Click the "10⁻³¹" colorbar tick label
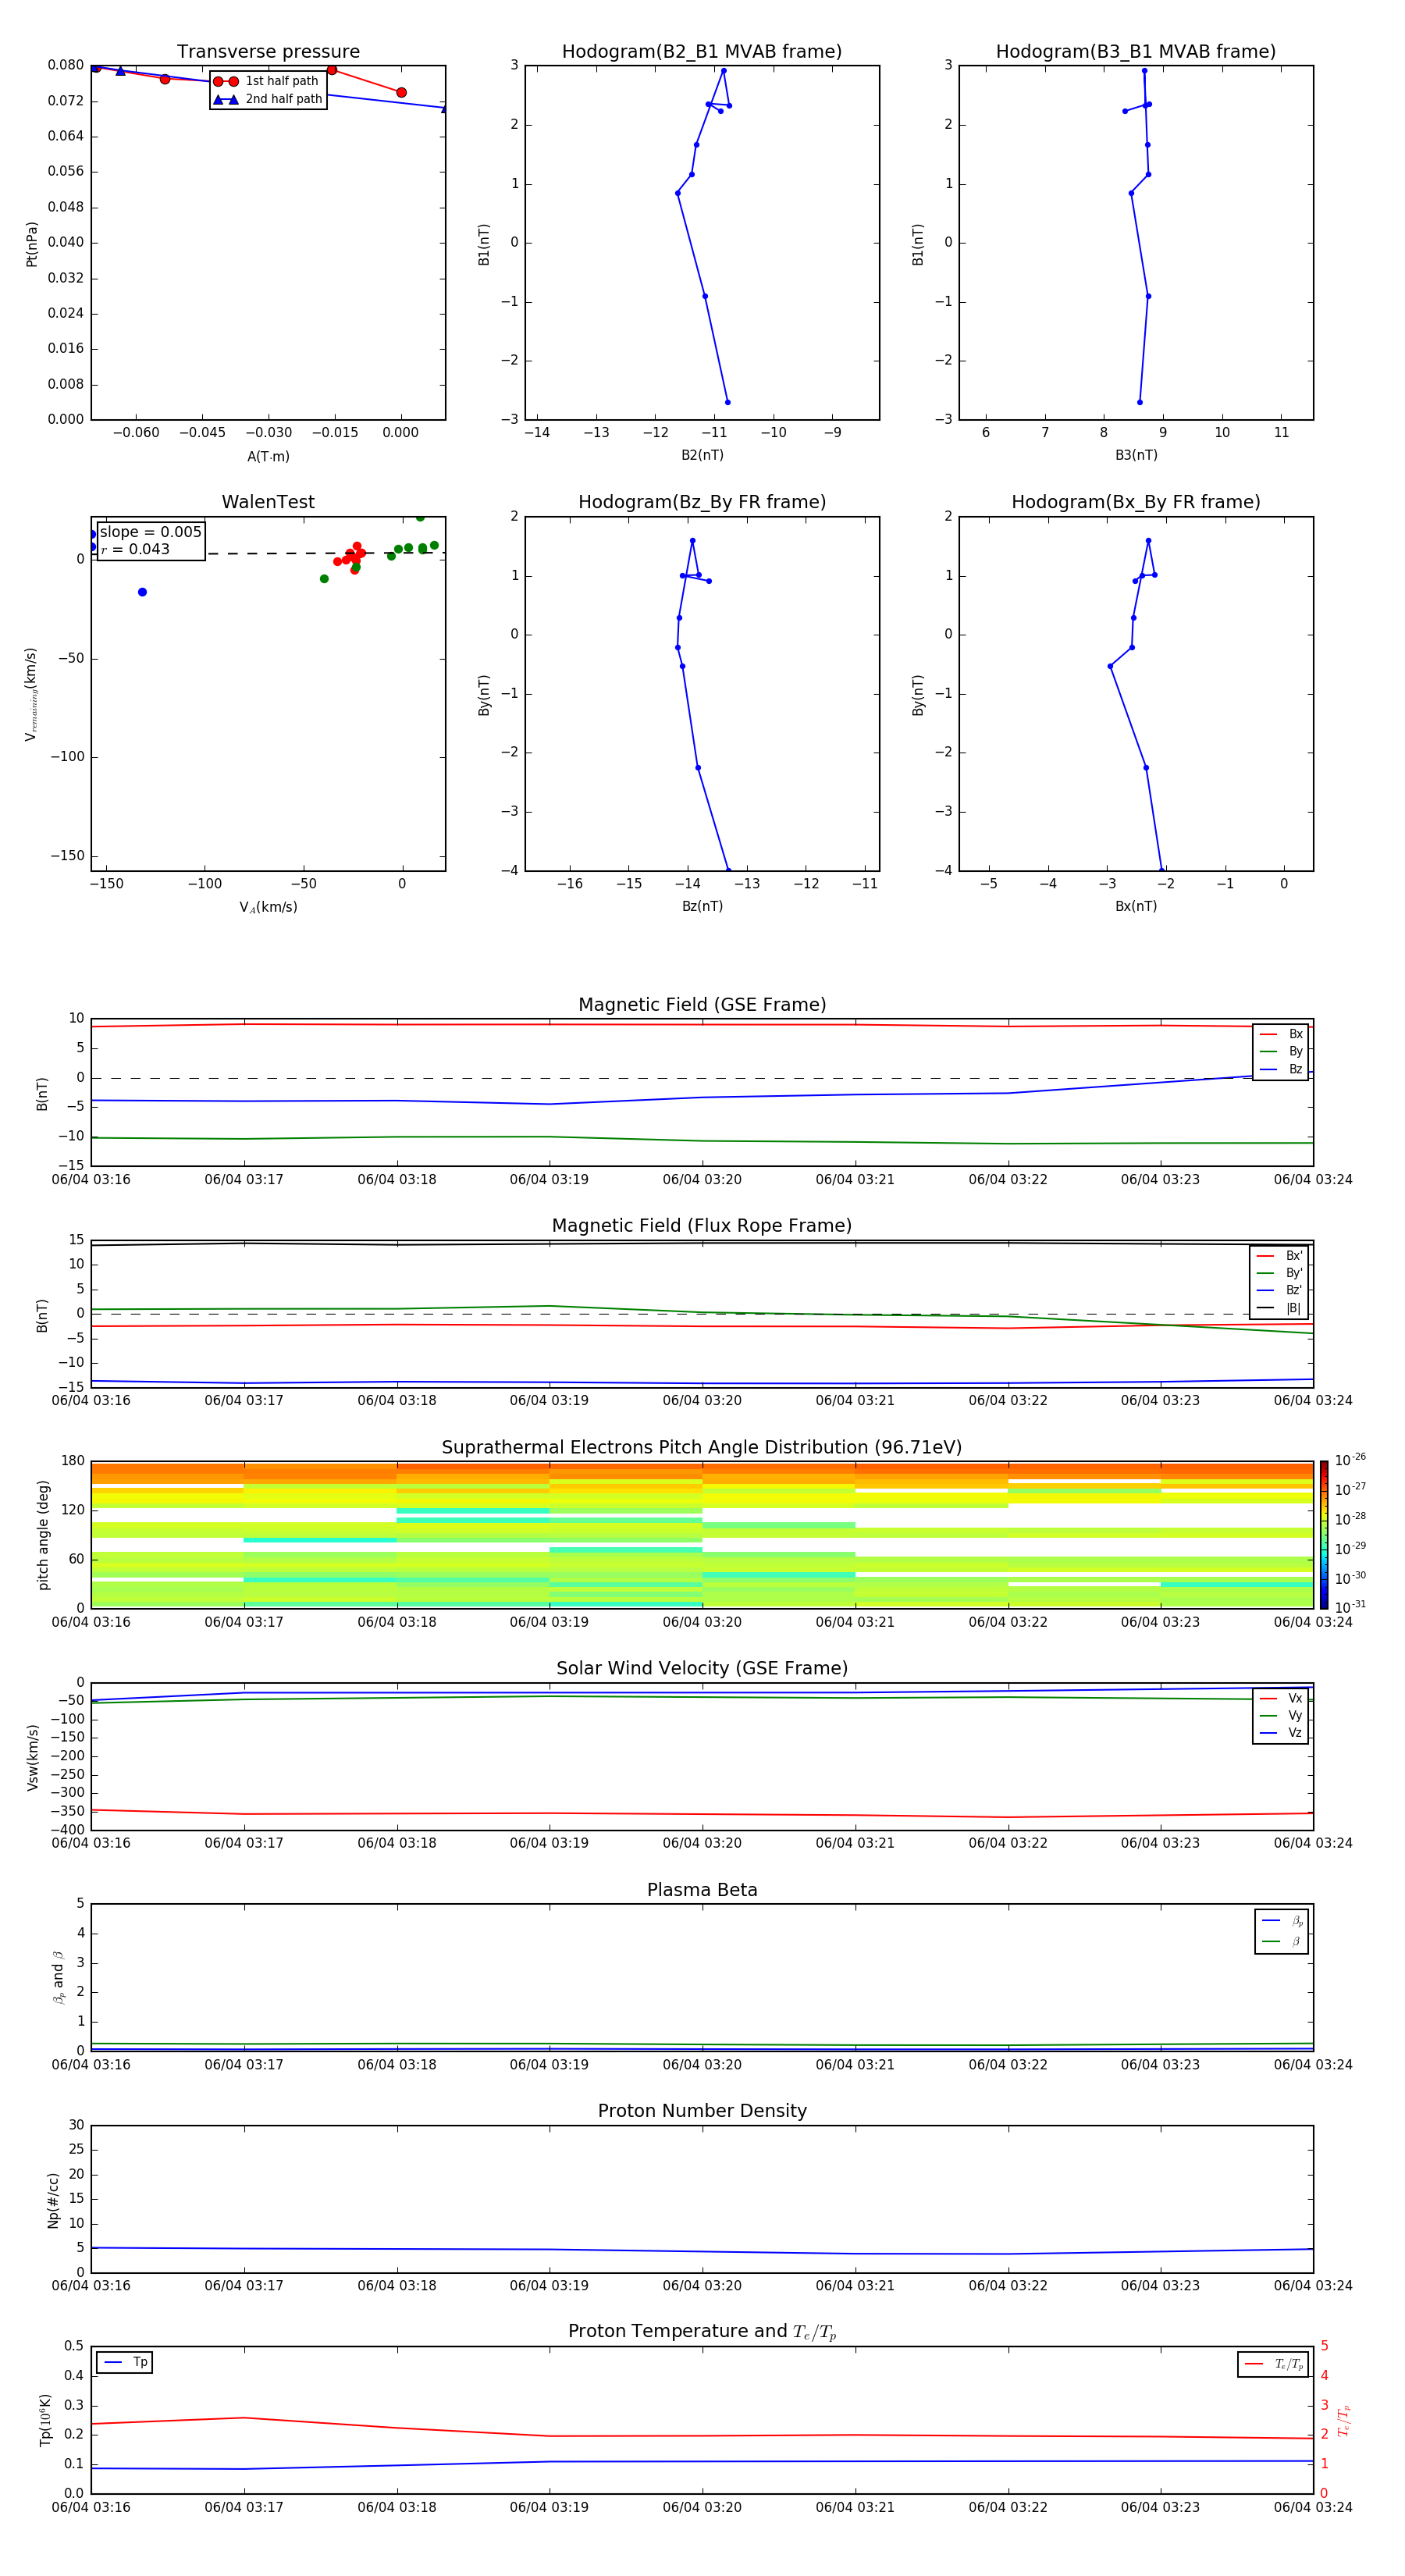The image size is (1405, 2576). click(1350, 1607)
